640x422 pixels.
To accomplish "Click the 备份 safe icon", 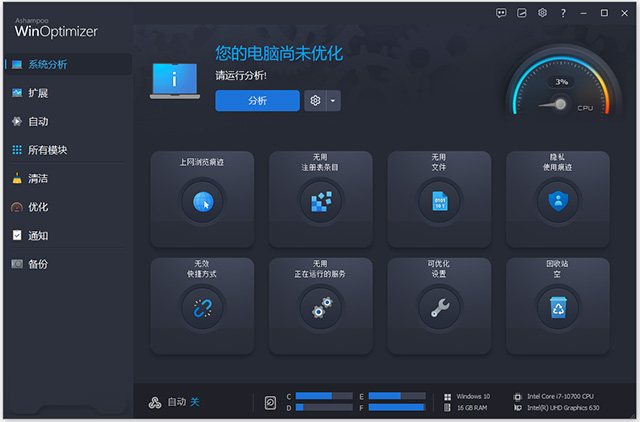I will pyautogui.click(x=17, y=264).
